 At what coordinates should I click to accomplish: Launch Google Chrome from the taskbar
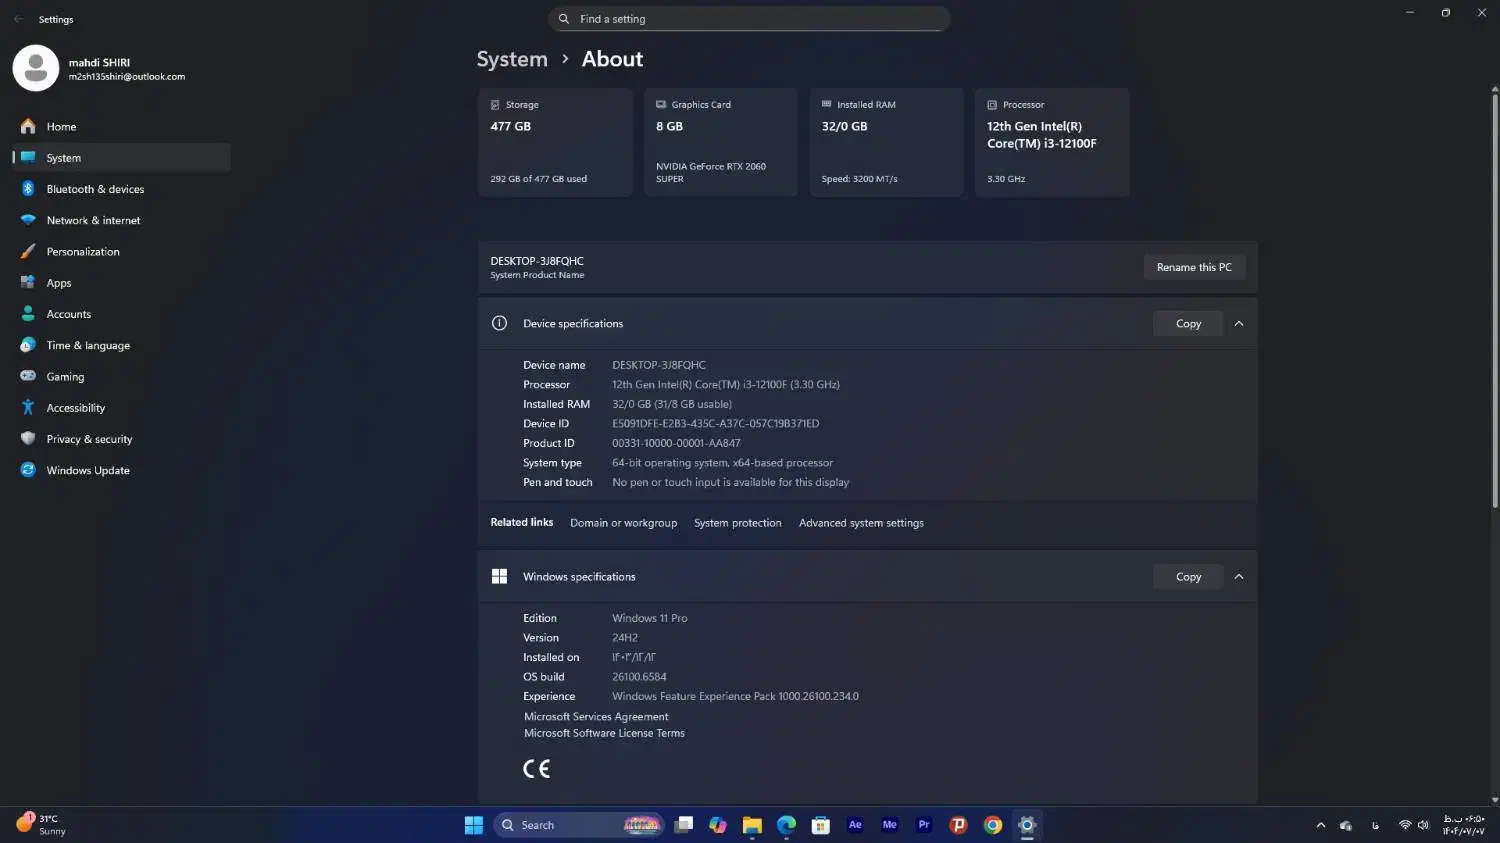click(992, 825)
